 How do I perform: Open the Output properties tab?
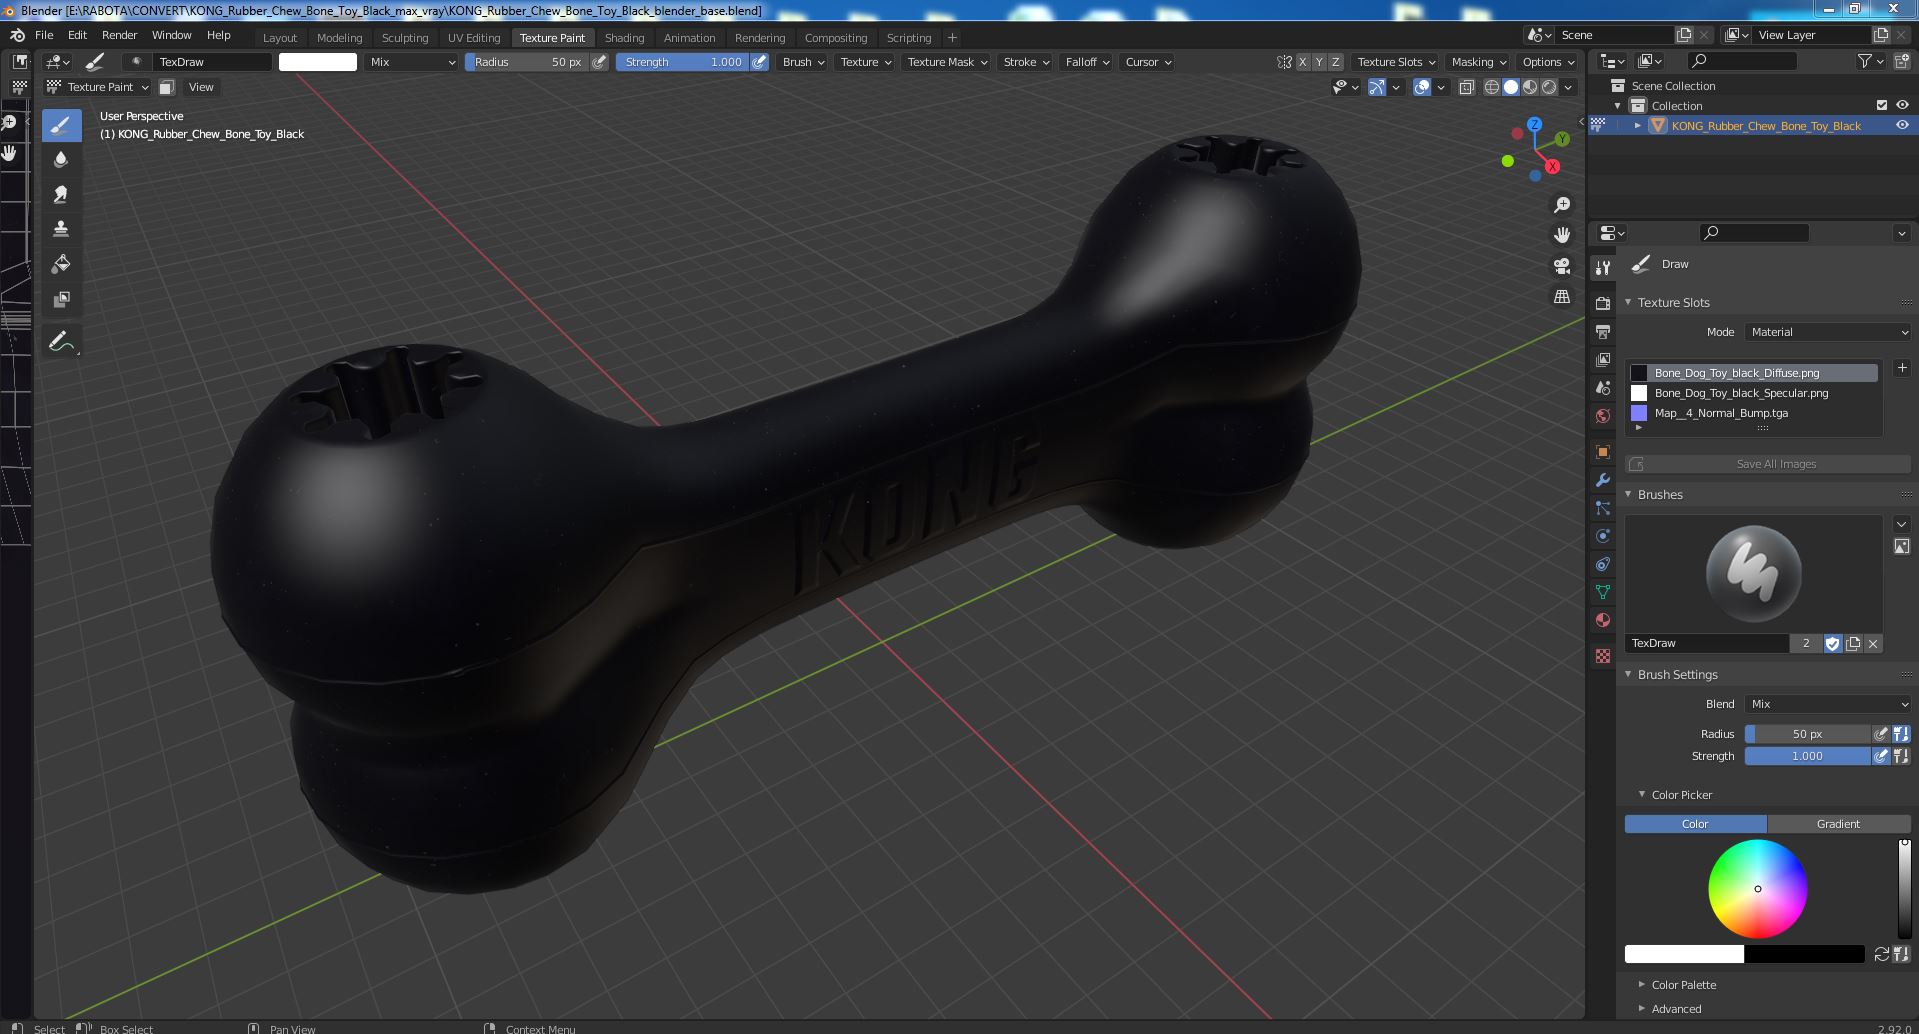point(1603,331)
